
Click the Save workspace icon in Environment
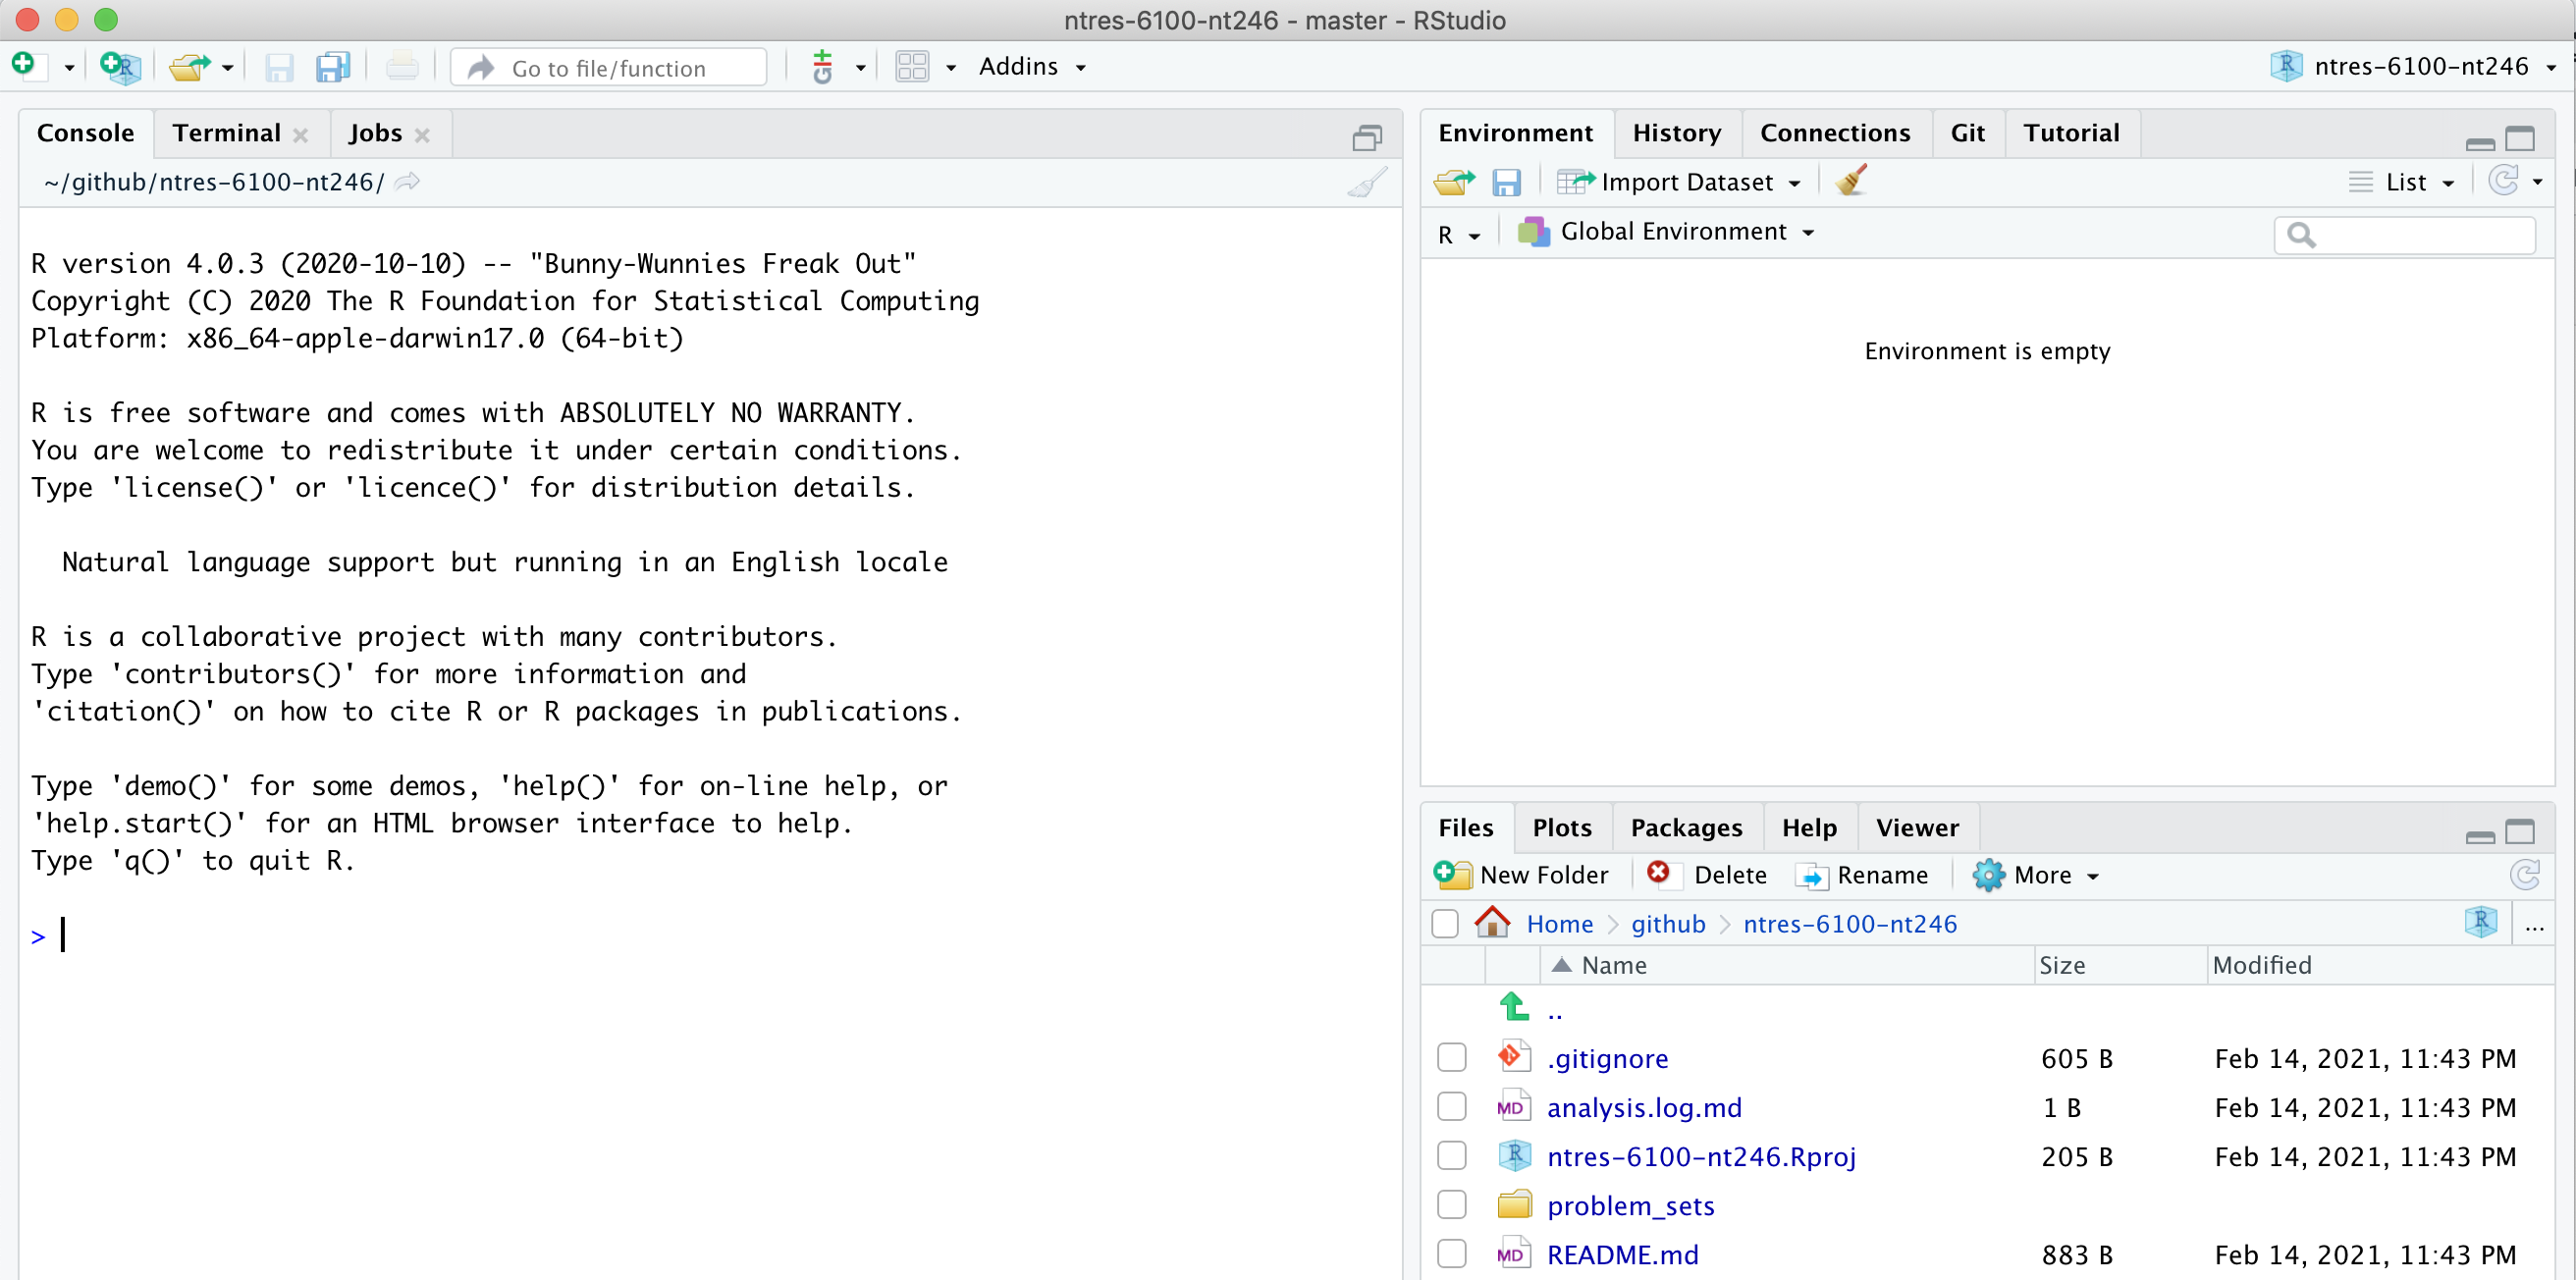click(x=1506, y=182)
